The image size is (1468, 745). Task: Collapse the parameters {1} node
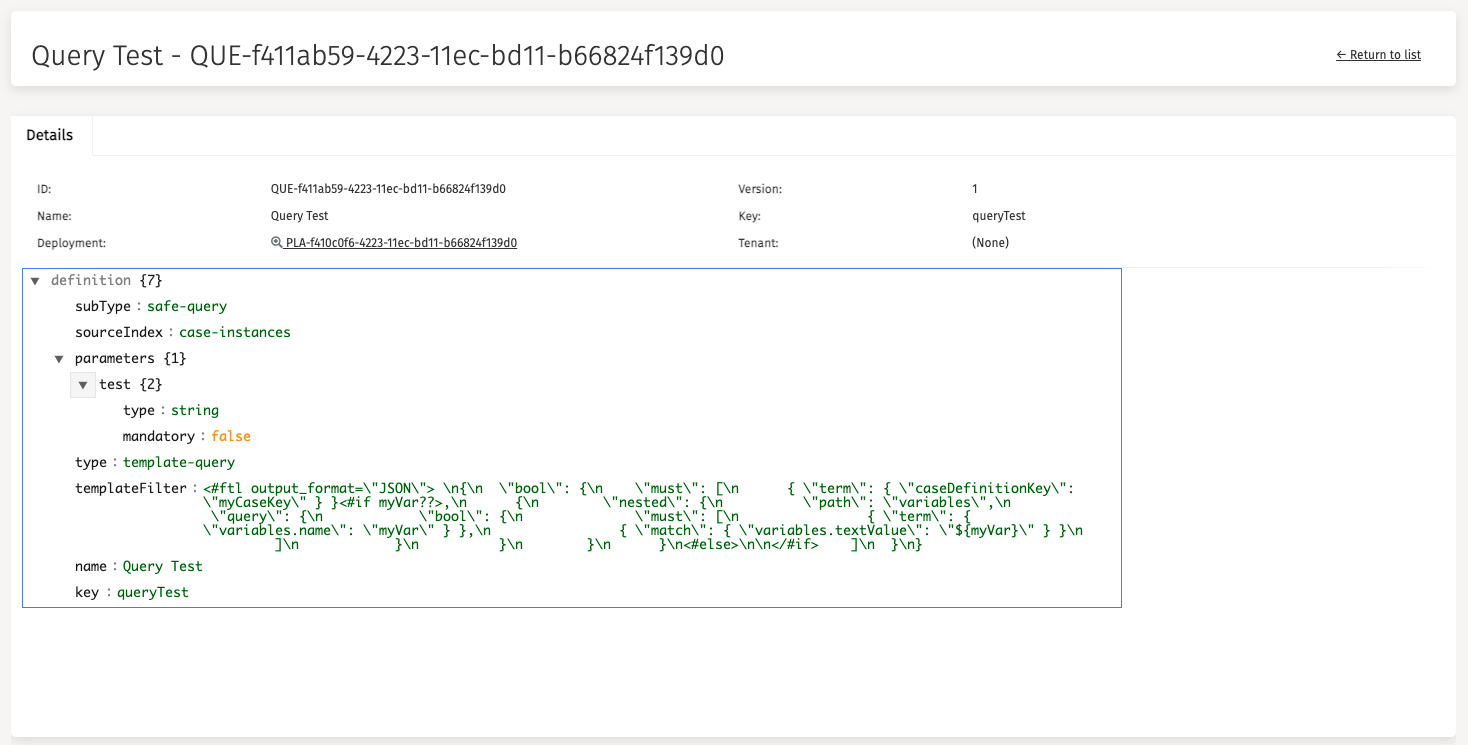click(59, 358)
